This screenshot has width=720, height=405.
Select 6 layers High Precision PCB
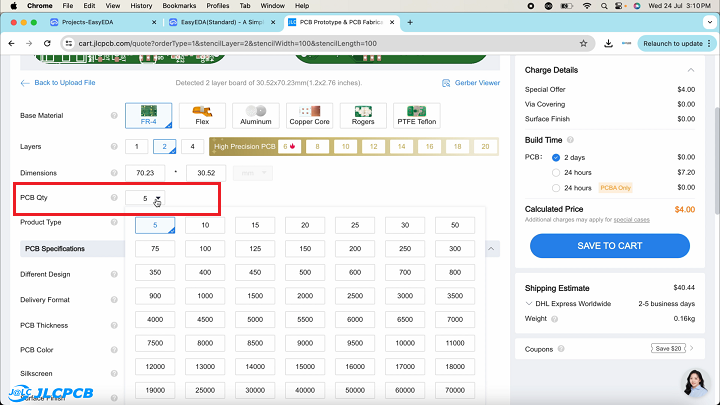point(289,146)
